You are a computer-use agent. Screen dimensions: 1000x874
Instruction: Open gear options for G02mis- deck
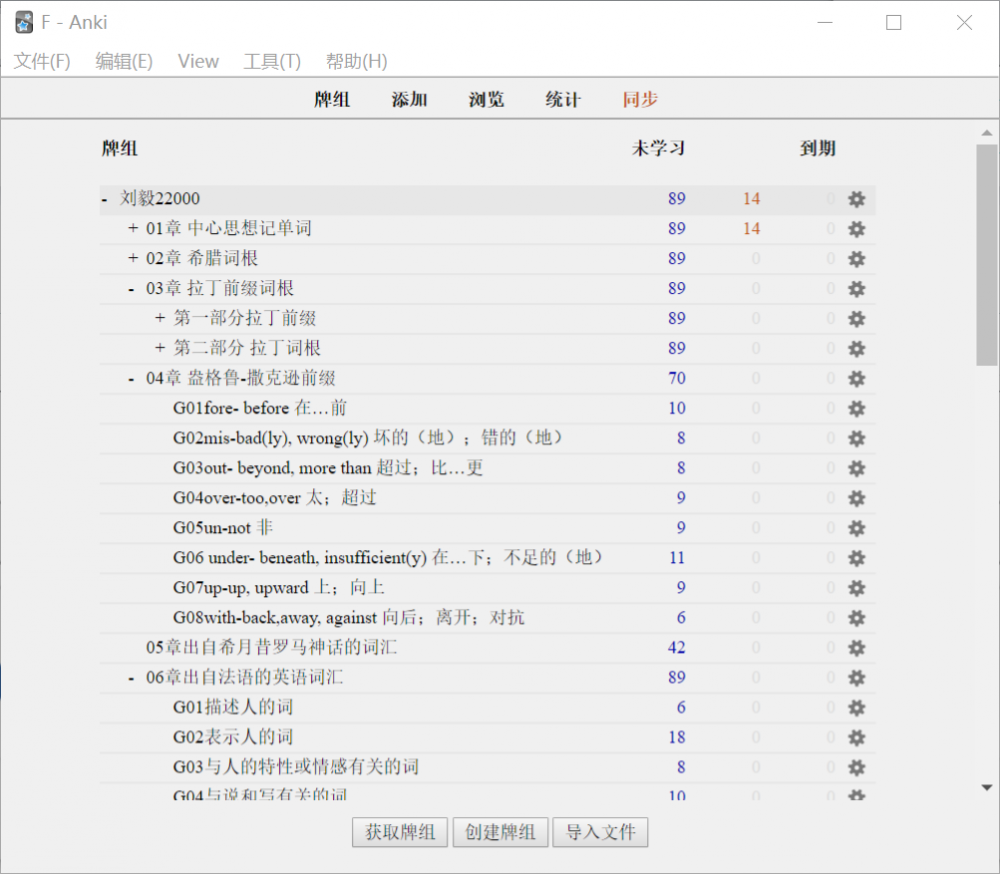point(857,439)
